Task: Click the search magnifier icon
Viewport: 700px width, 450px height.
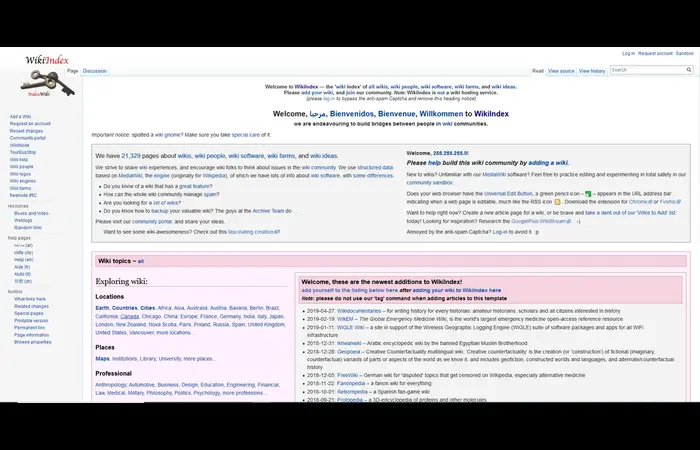Action: coord(689,70)
